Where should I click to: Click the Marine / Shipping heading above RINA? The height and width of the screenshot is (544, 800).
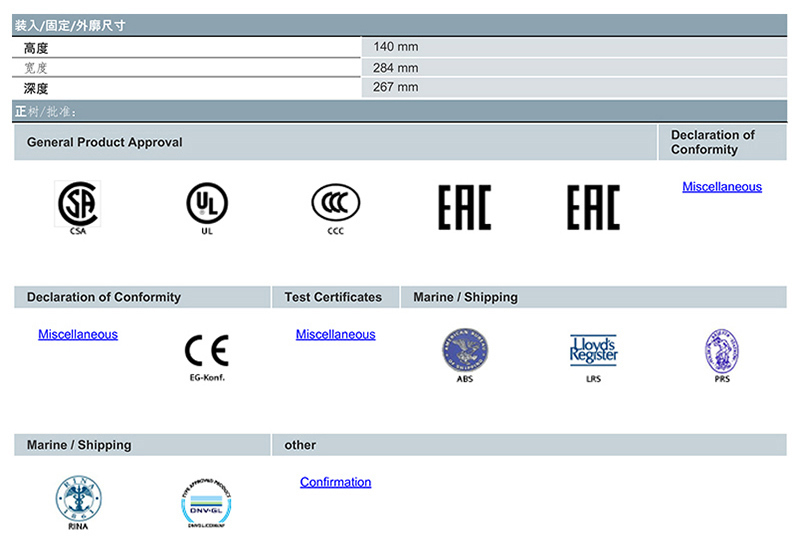[79, 445]
